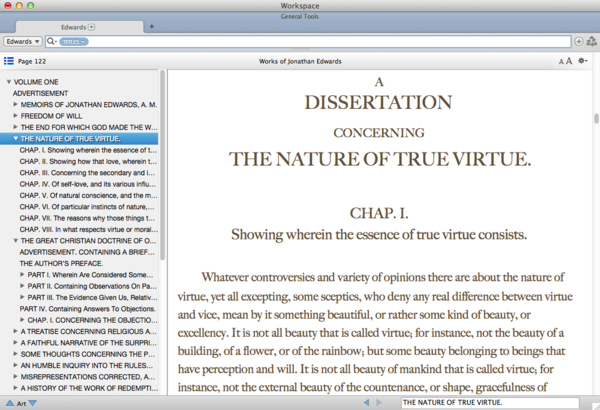Select VOLUME ONE label in contents
The height and width of the screenshot is (410, 600).
pos(36,82)
